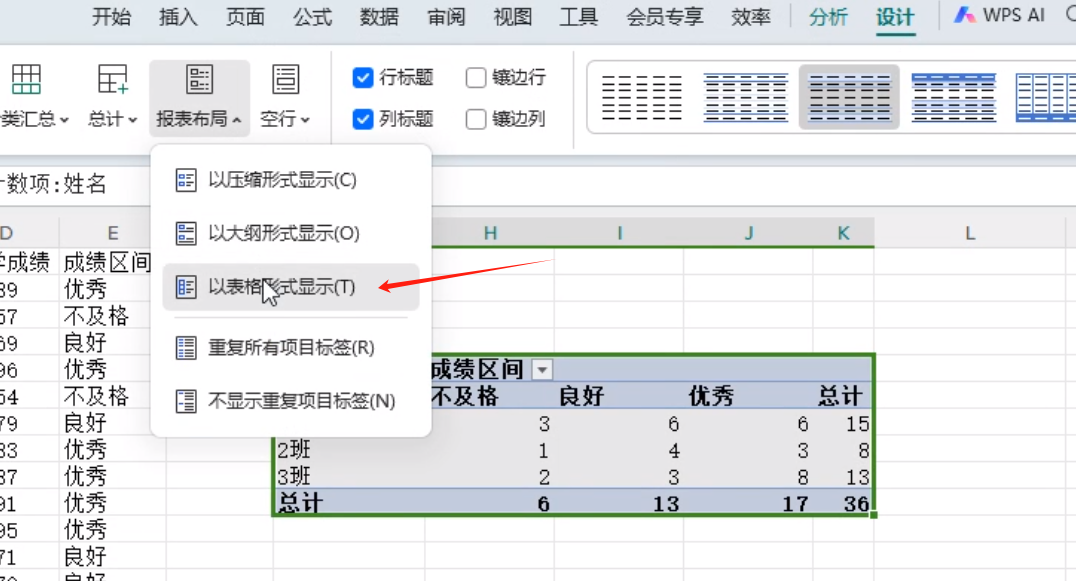Select the 设计 tab
This screenshot has height=581, width=1076.
895,16
